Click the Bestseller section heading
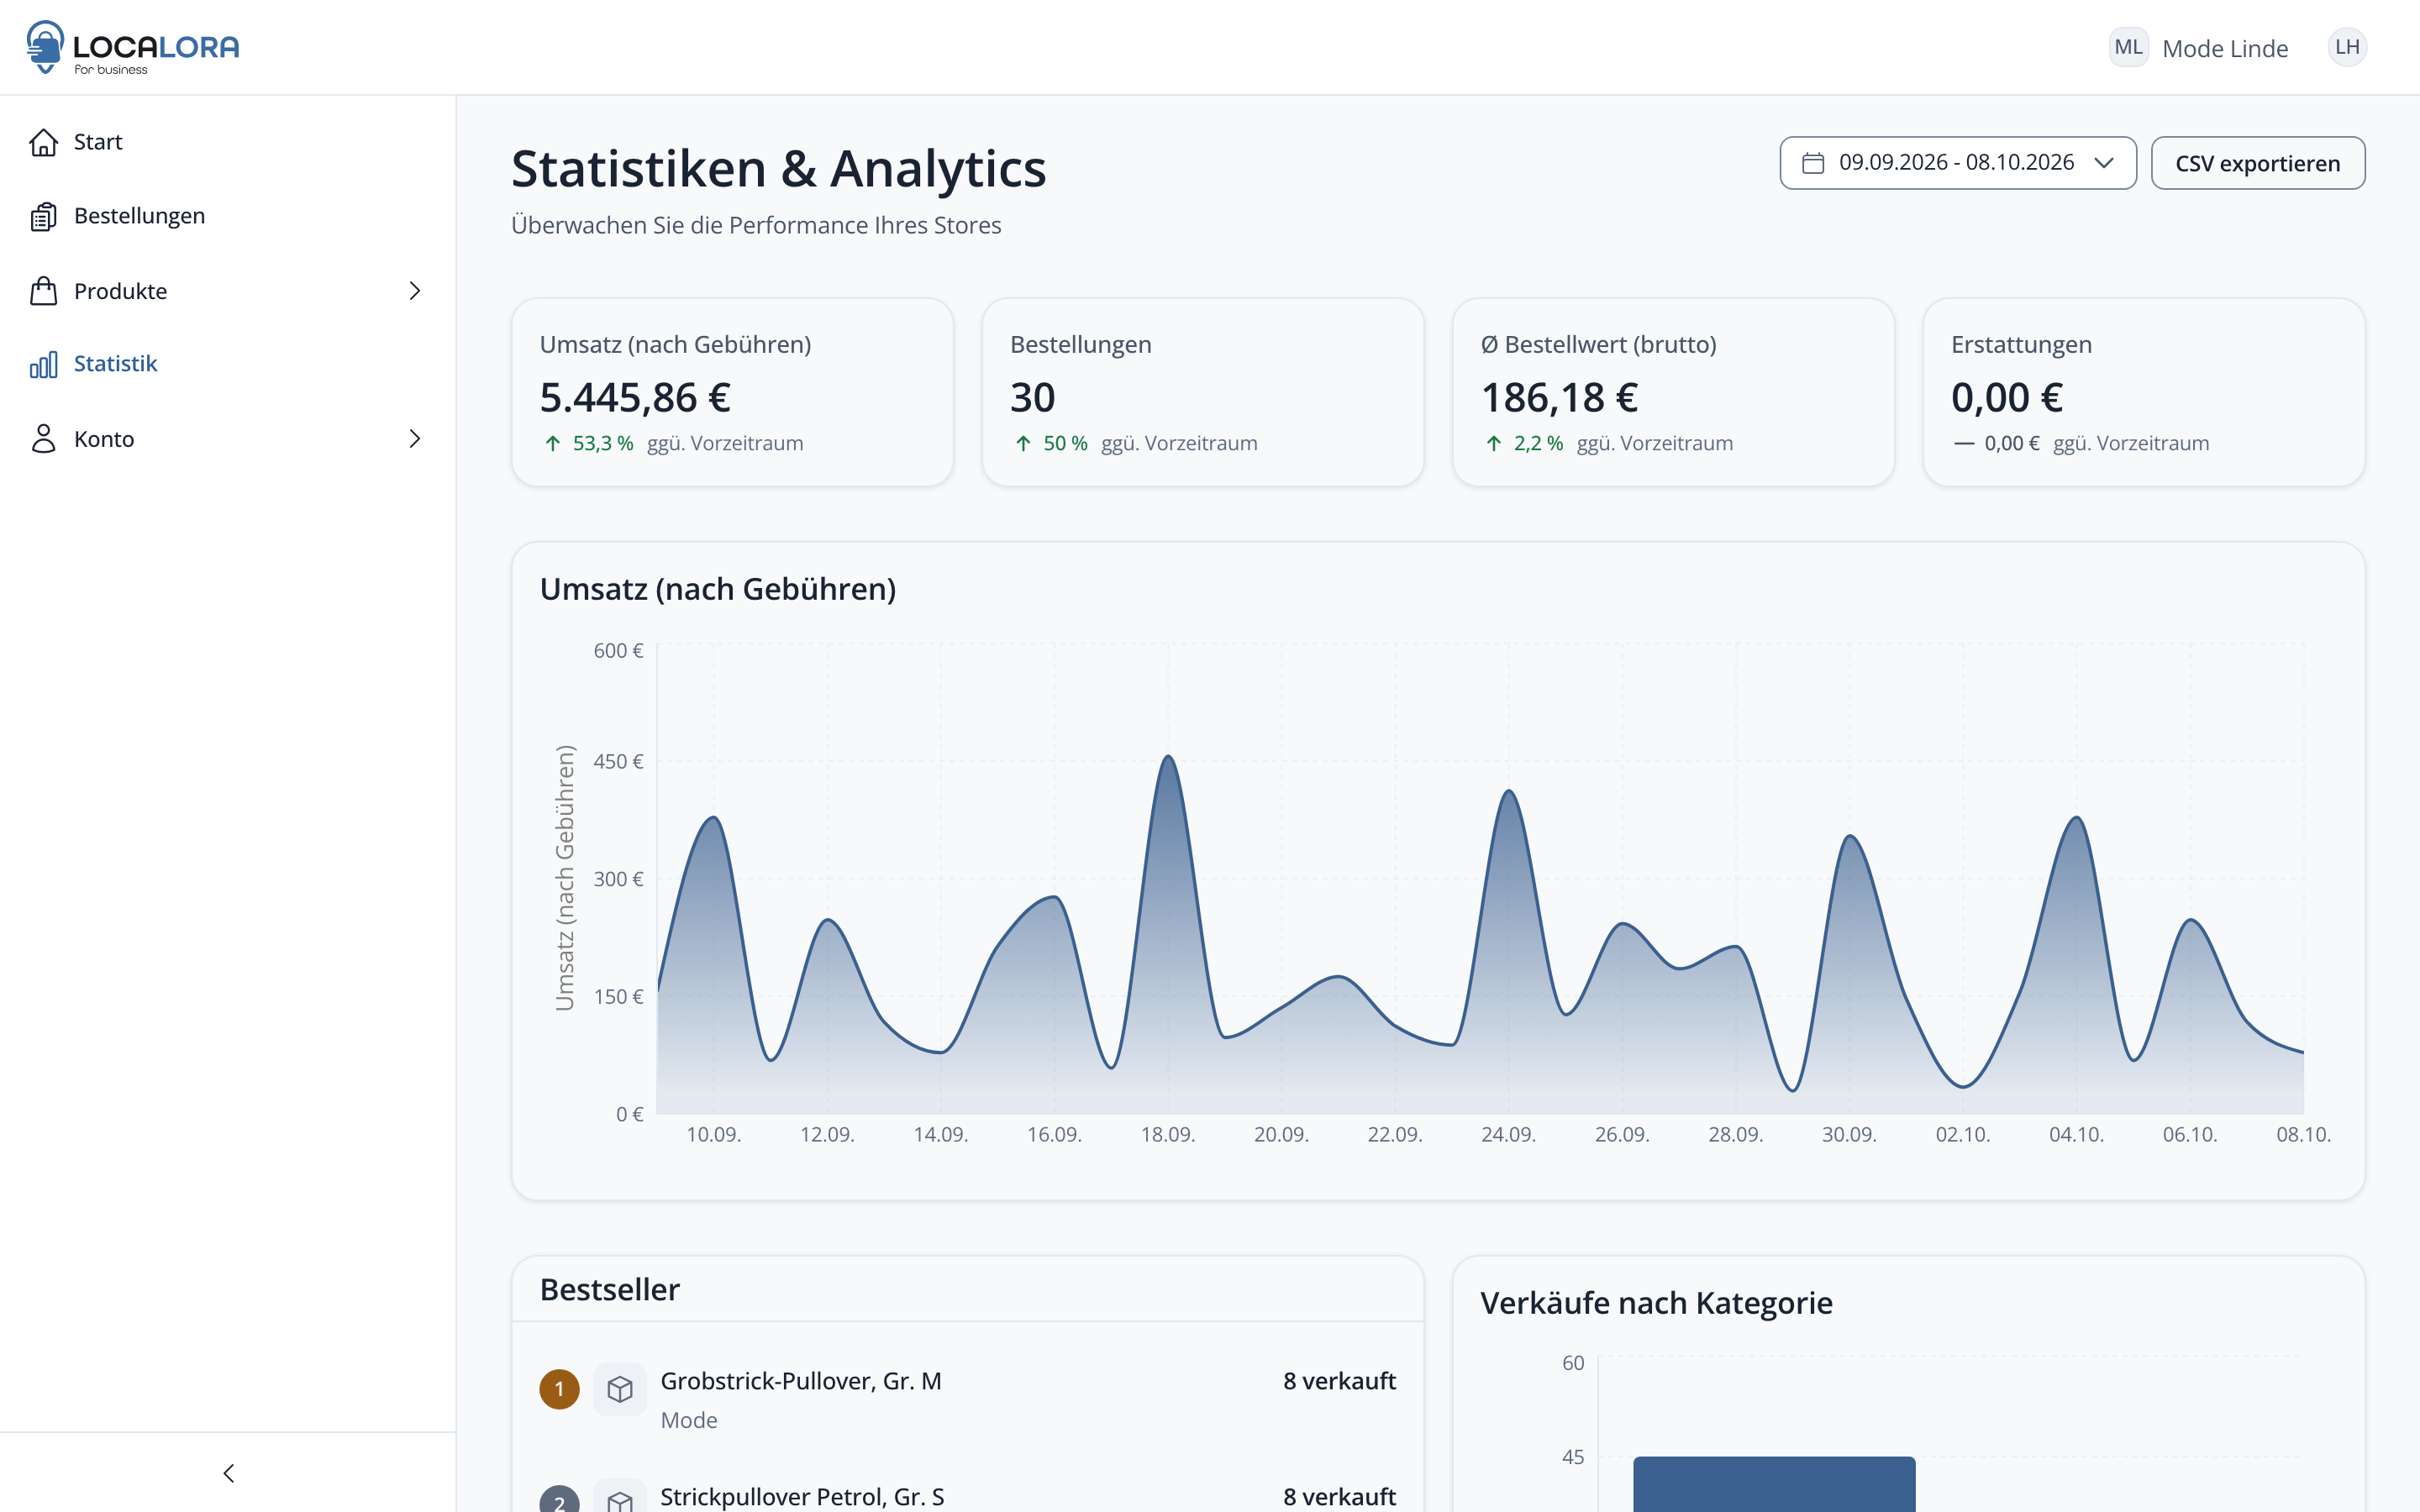Viewport: 2420px width, 1512px height. pyautogui.click(x=610, y=1290)
